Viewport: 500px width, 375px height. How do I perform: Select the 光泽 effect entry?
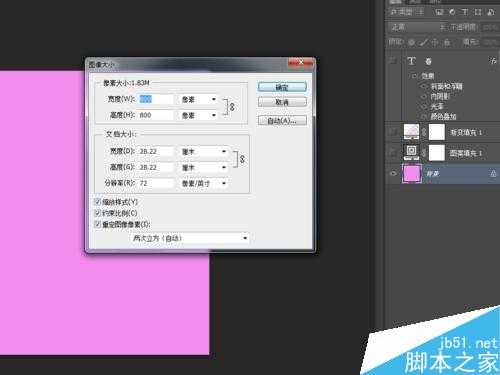[x=437, y=106]
